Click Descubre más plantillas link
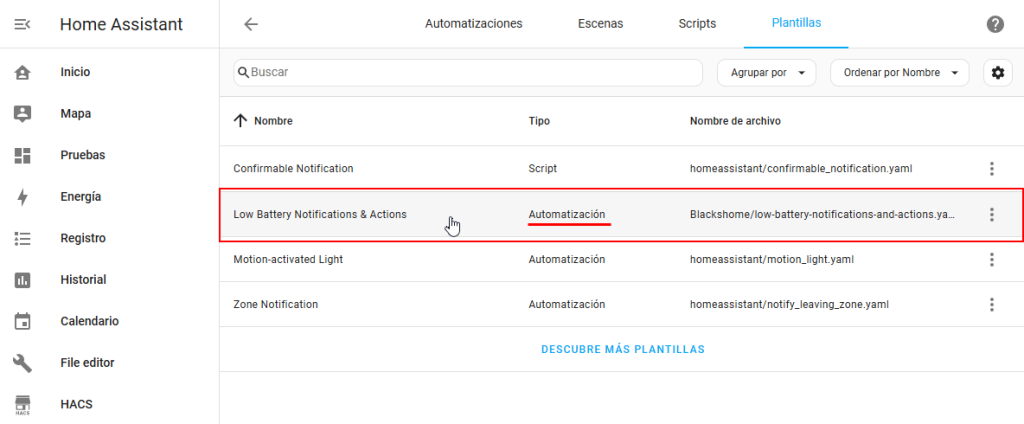This screenshot has height=424, width=1024. (x=622, y=350)
